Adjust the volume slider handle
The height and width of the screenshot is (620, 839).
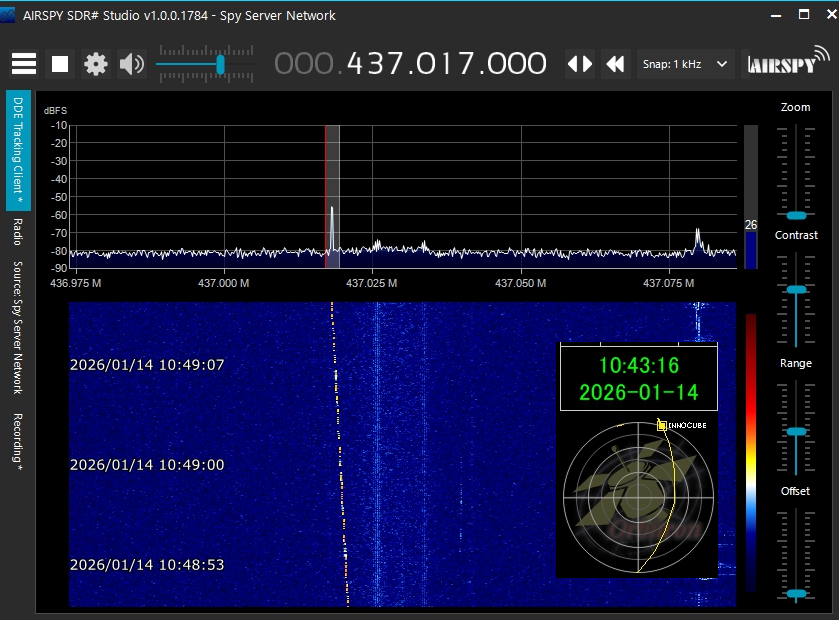[220, 65]
